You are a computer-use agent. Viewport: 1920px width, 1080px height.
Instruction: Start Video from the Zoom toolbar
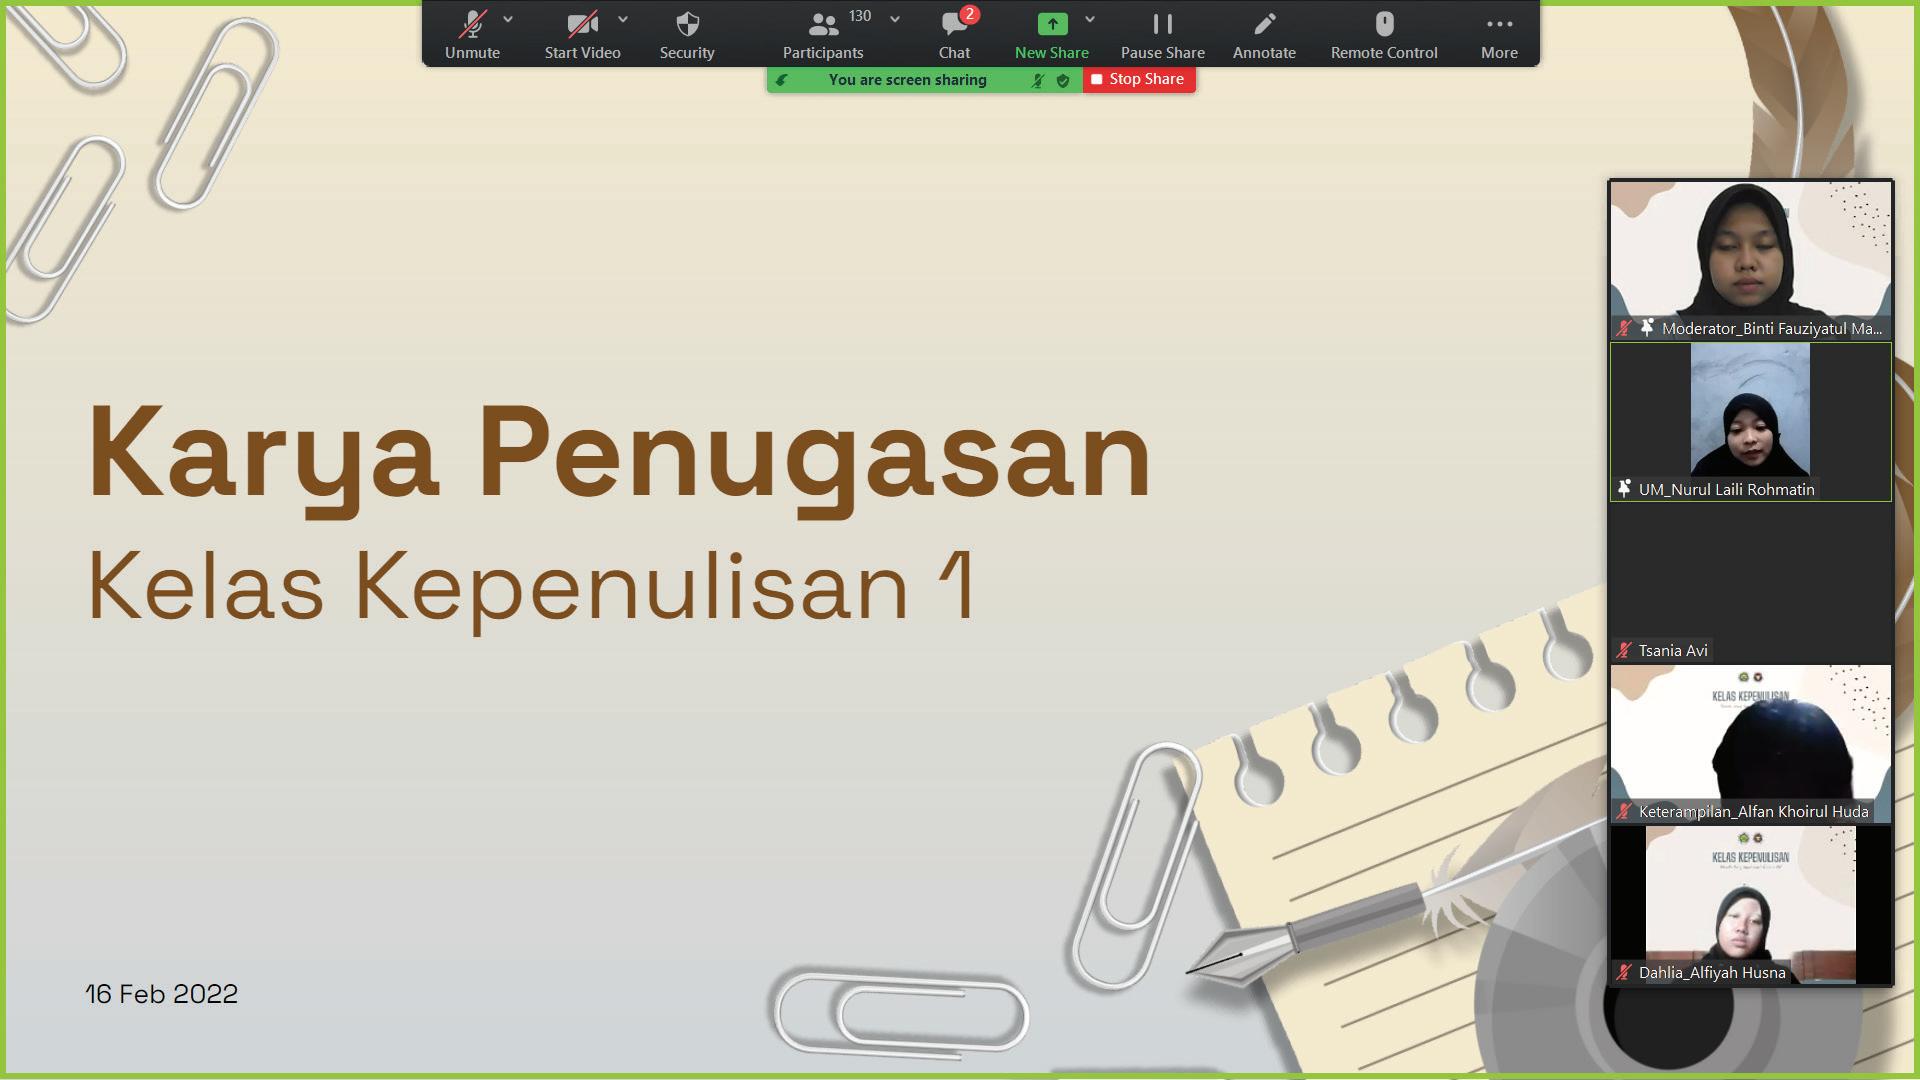[x=582, y=36]
